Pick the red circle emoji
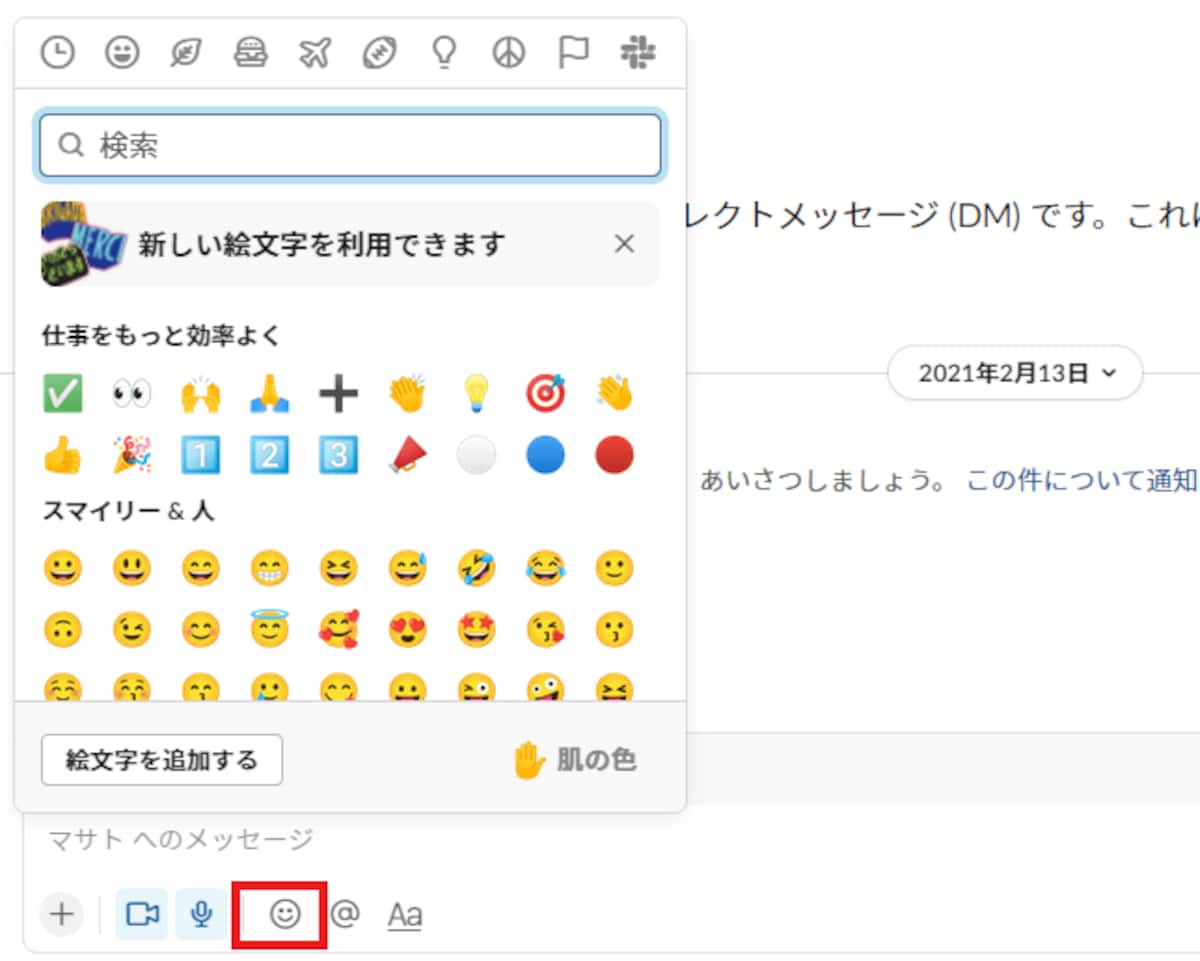The image size is (1200, 961). point(614,455)
